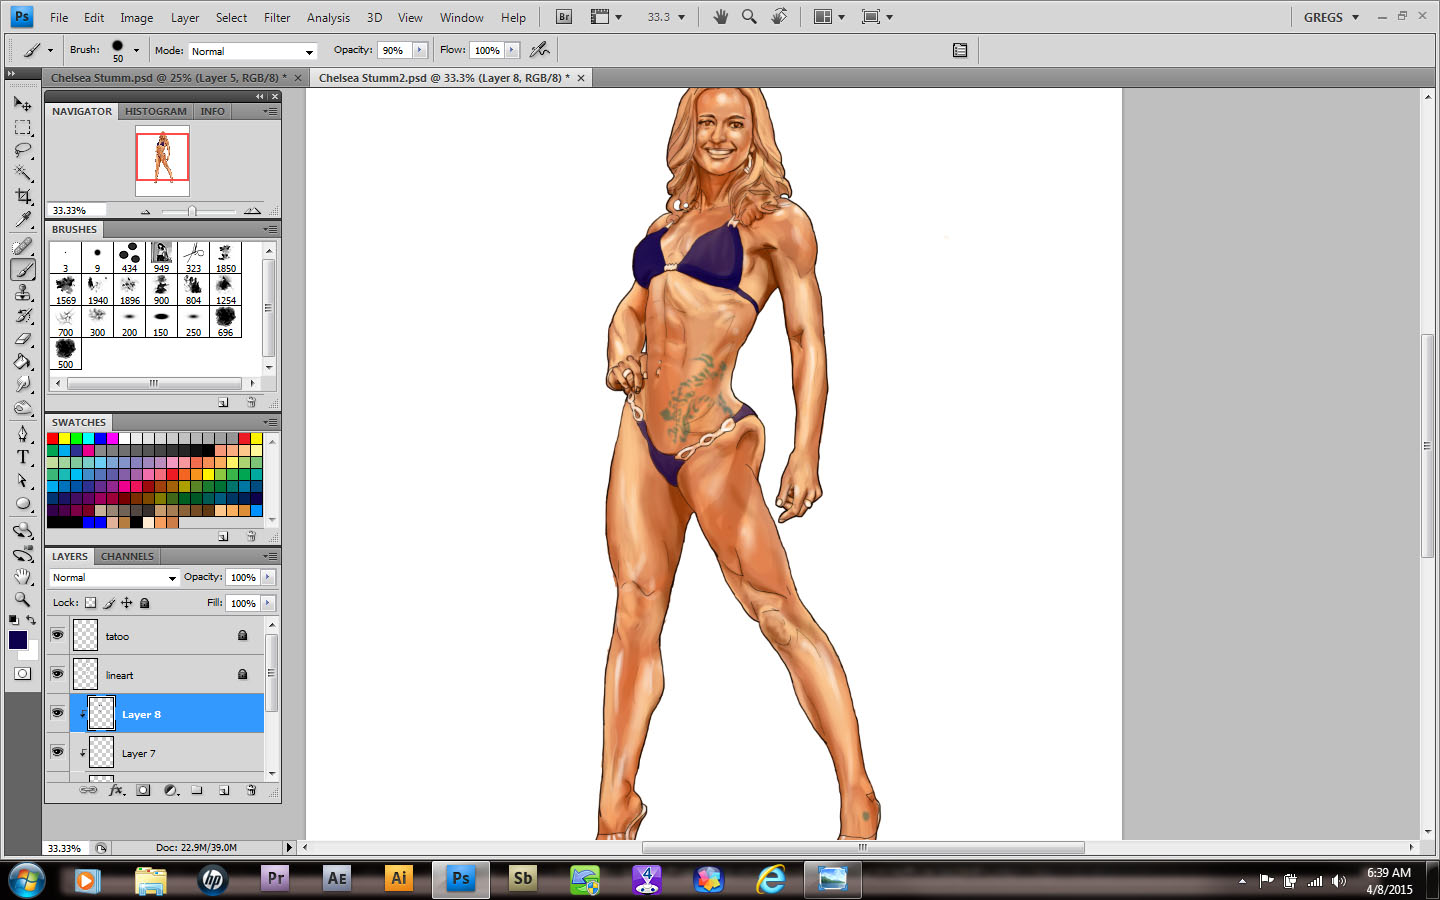Launch Adobe Bridge from the Br icon

[564, 17]
